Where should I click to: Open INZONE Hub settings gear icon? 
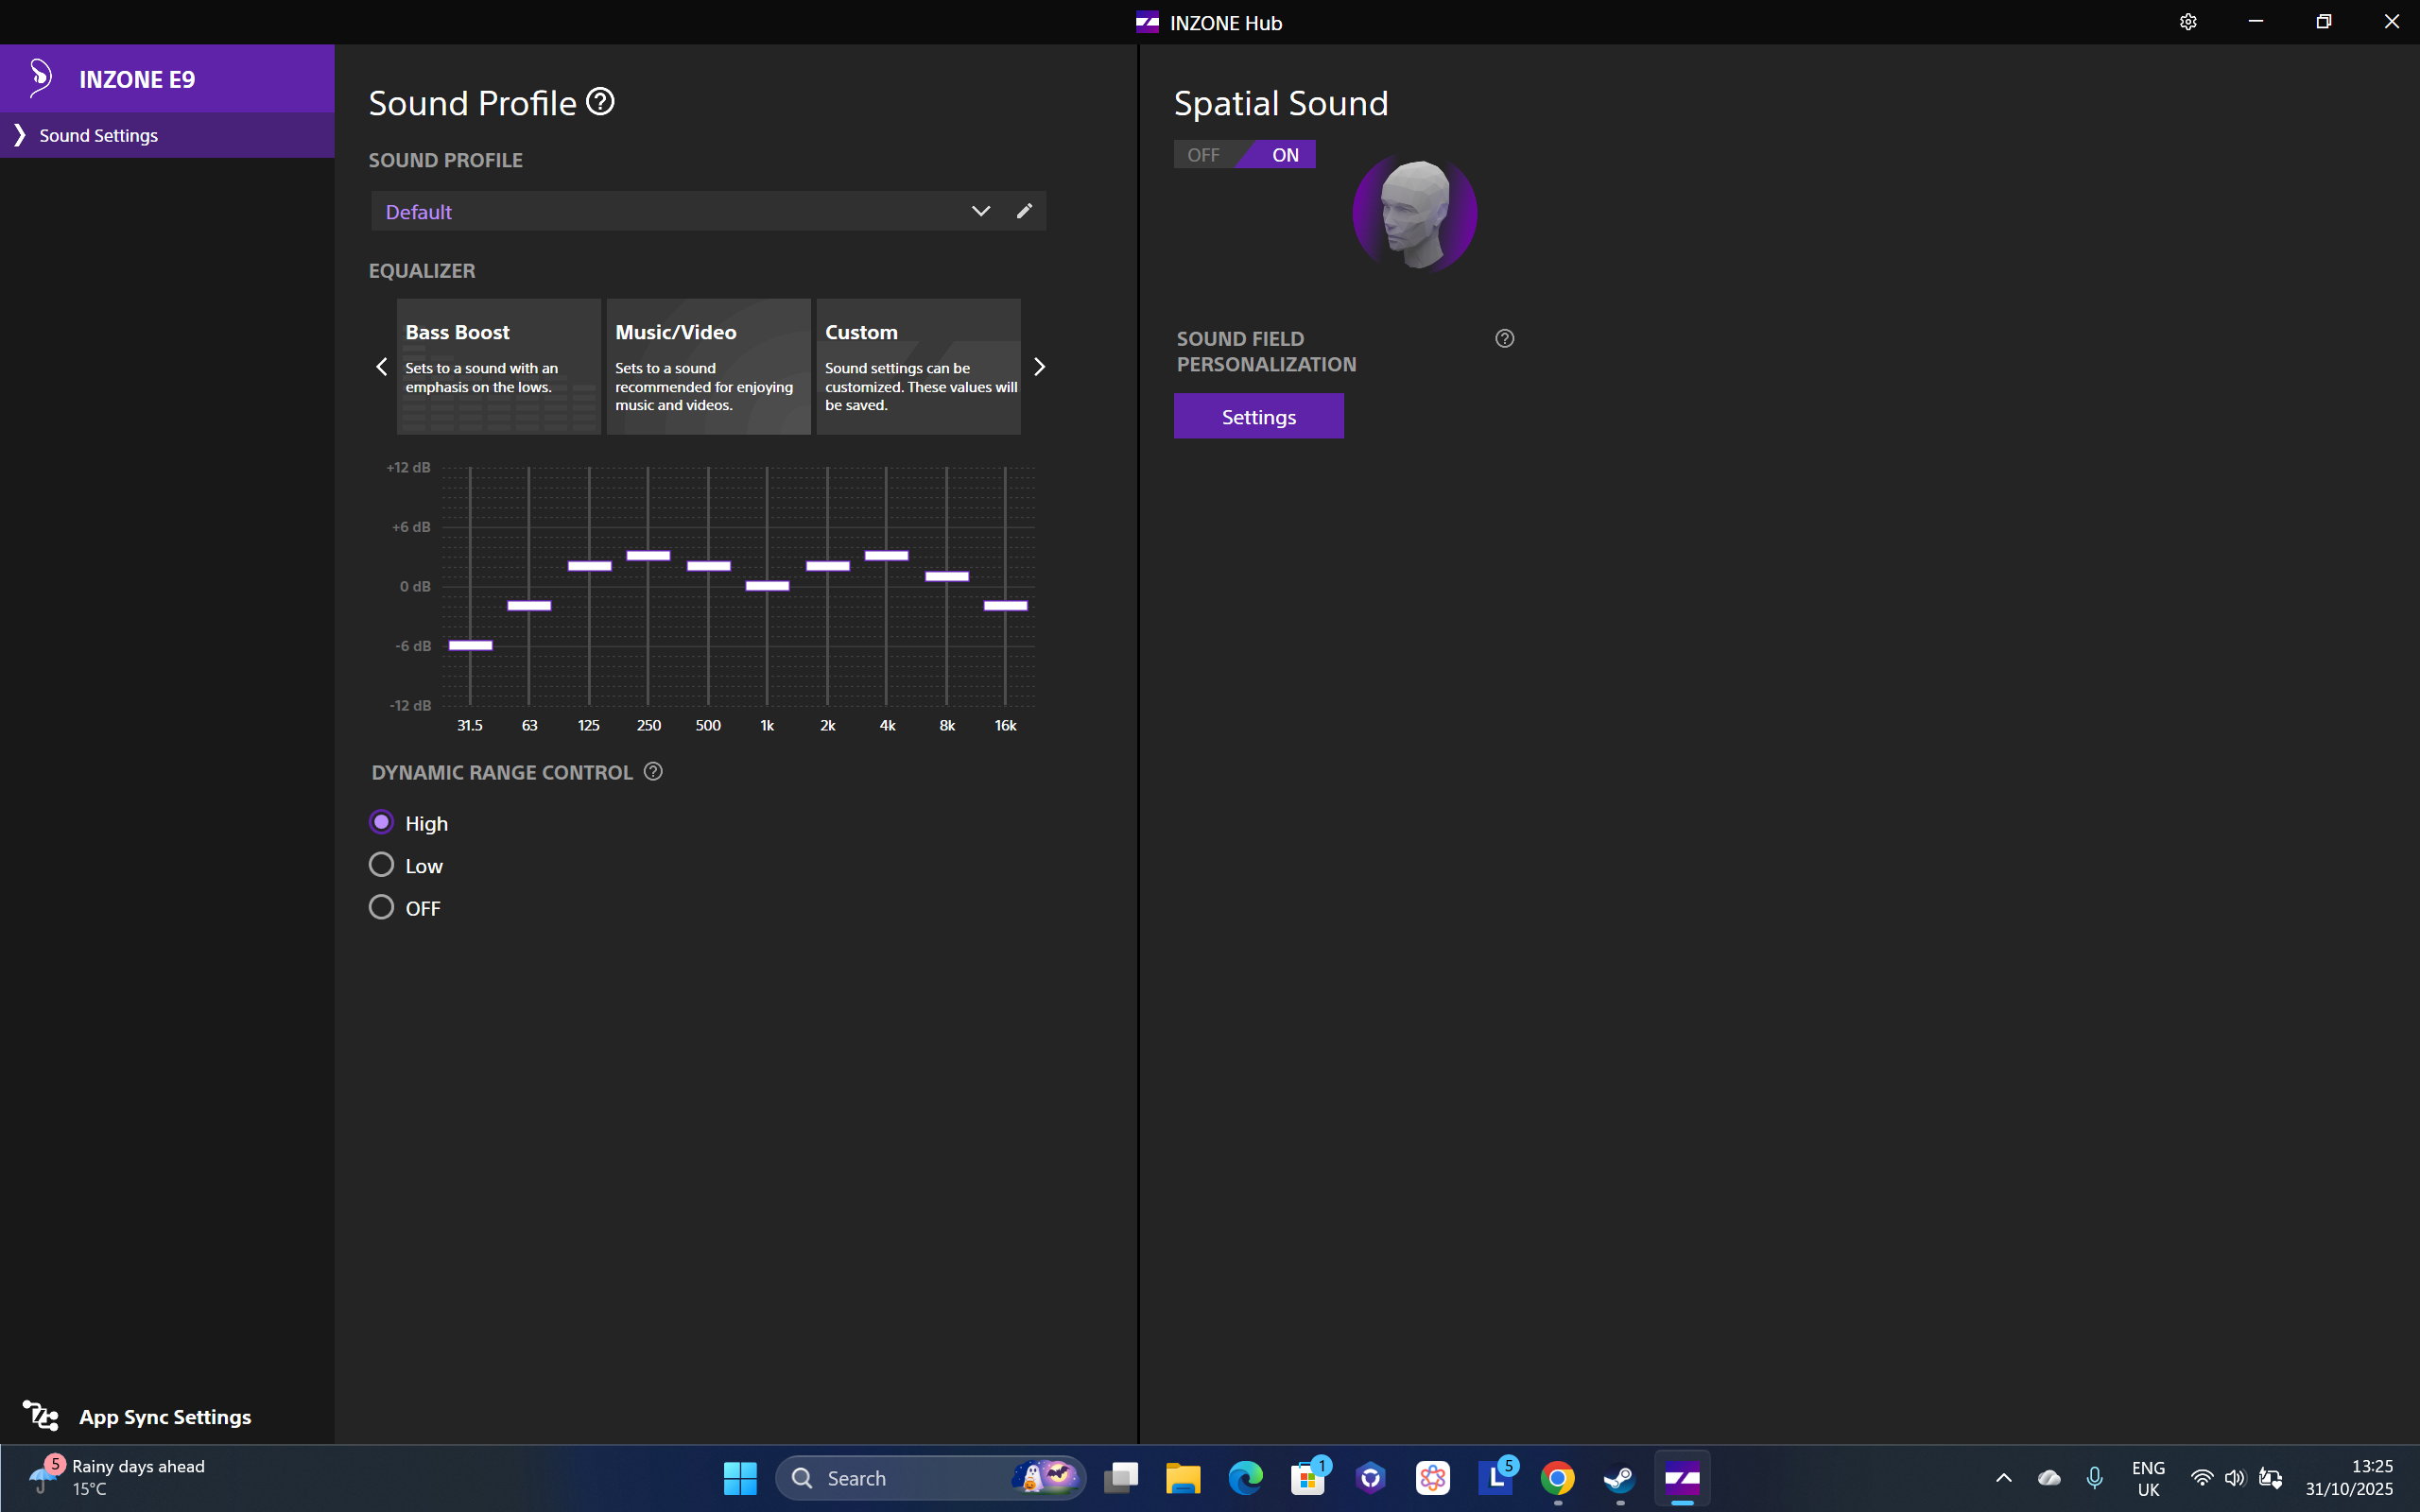2188,22
